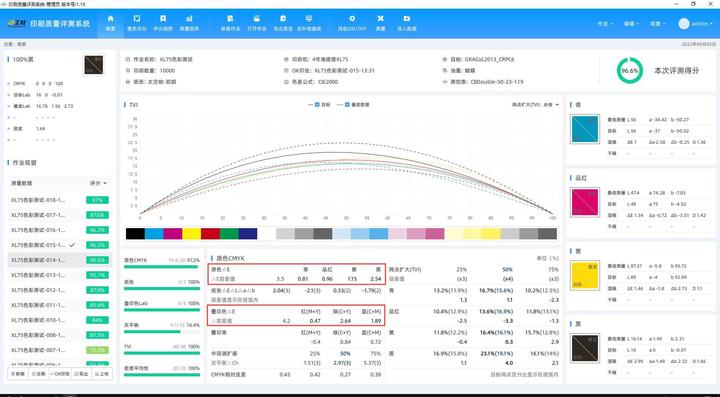Click the checkmark on the 015 row
The image size is (720, 397).
[72, 245]
